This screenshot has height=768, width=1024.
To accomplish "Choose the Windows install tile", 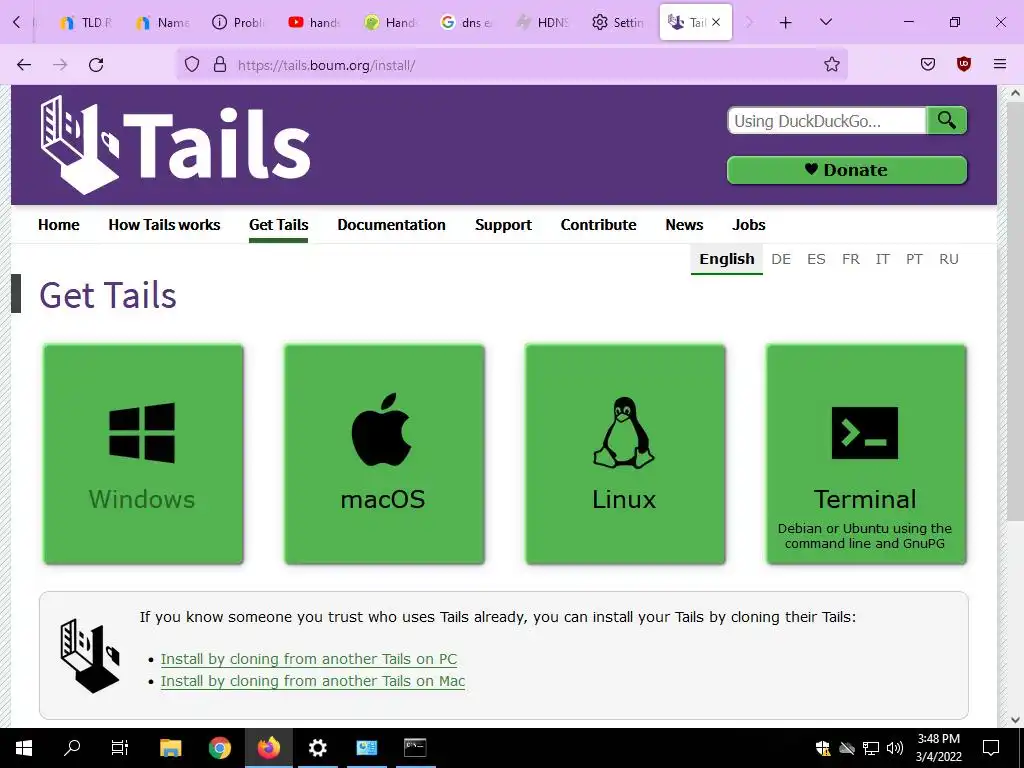I will pos(143,455).
